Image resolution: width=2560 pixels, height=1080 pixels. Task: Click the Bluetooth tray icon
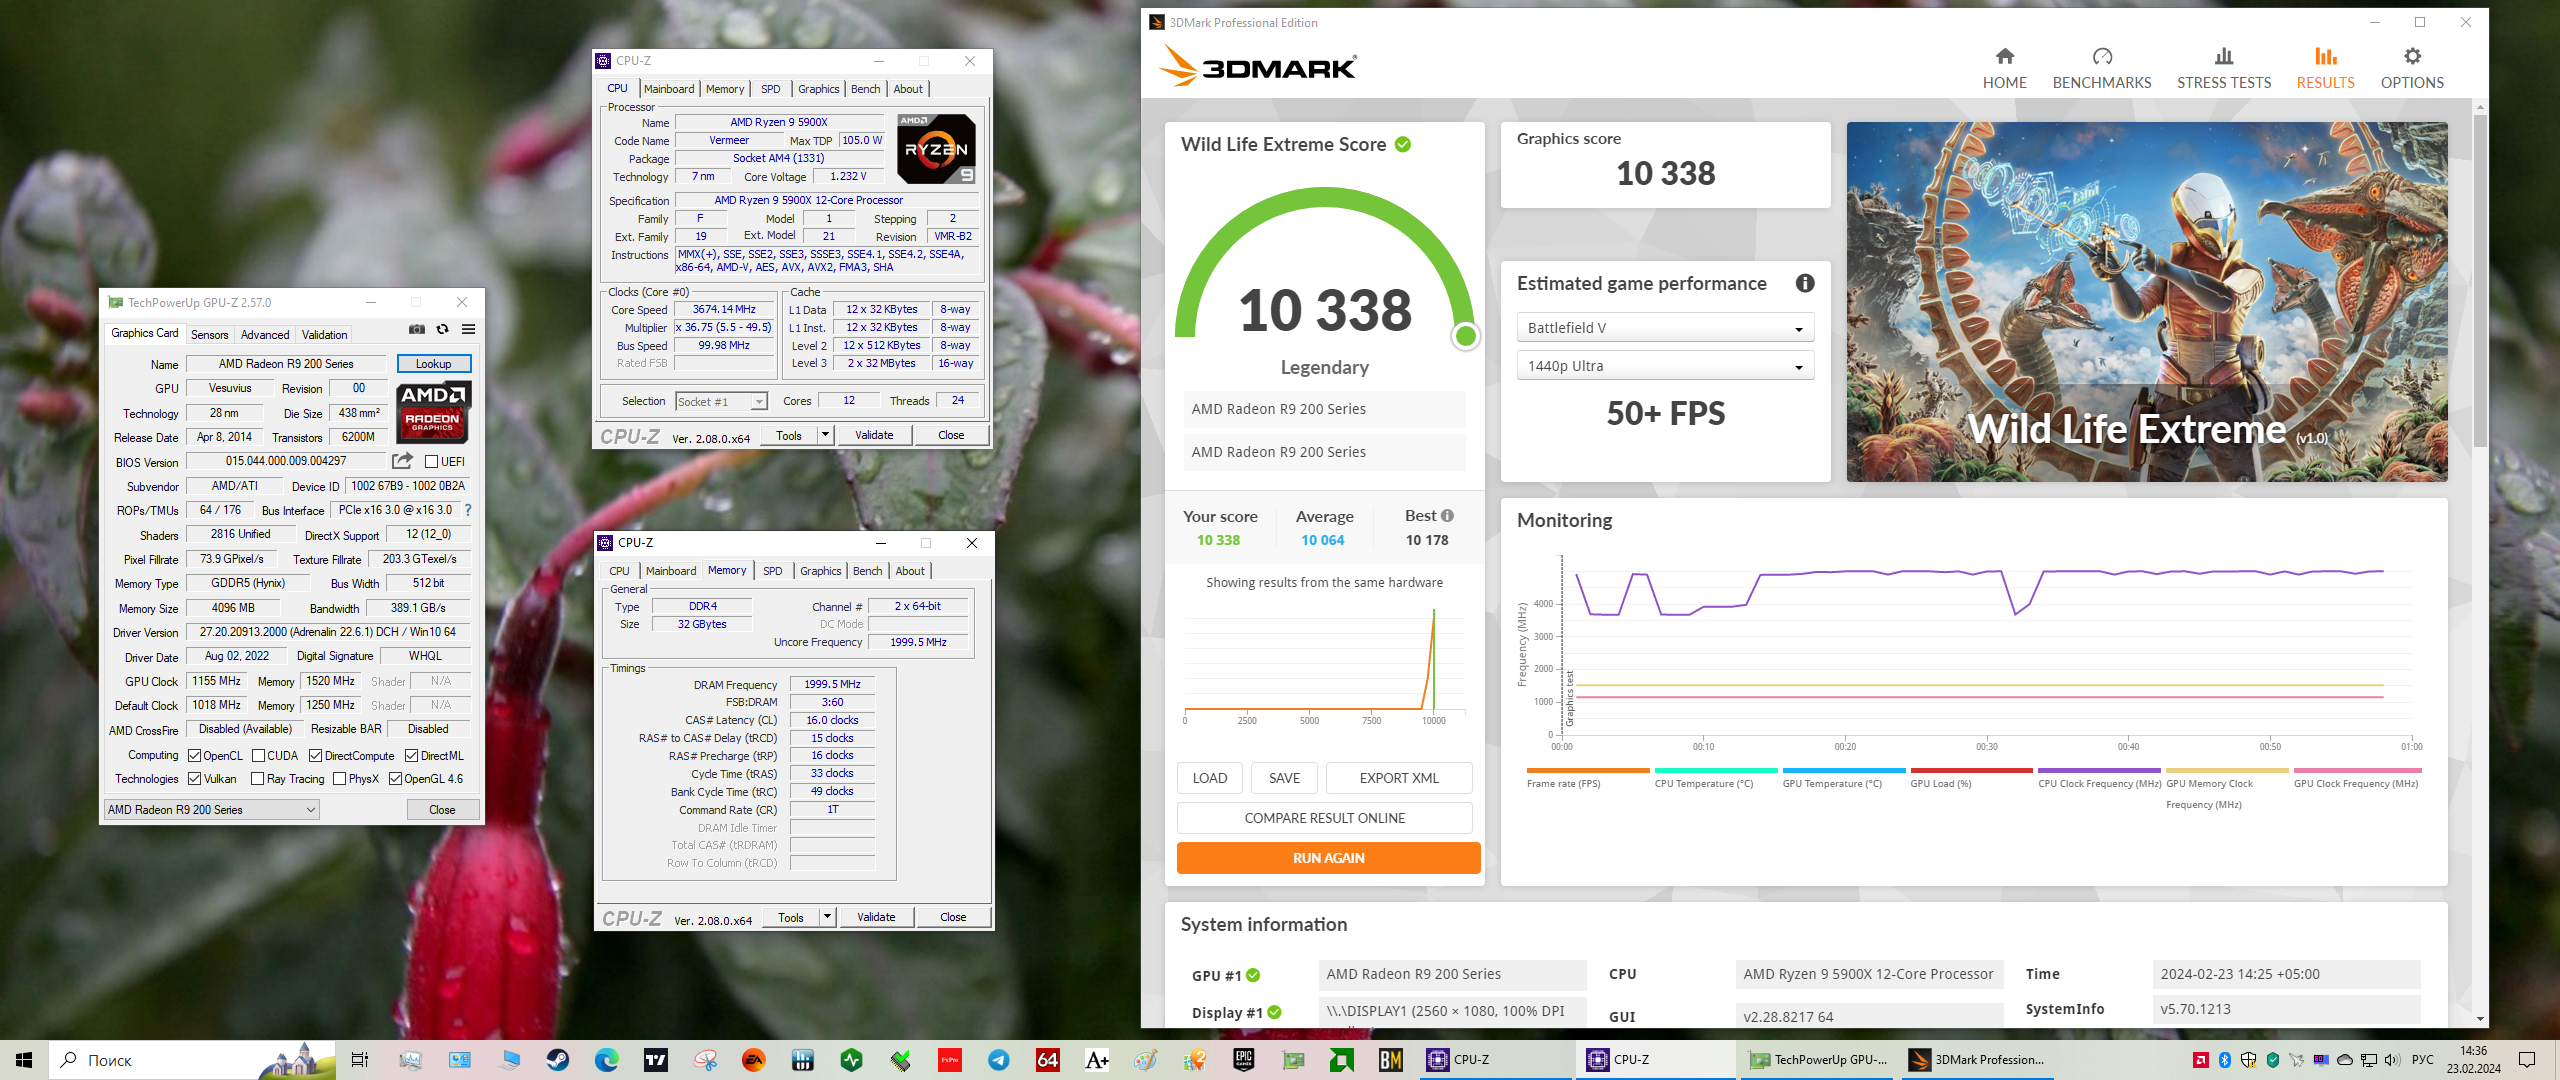(x=2224, y=1060)
